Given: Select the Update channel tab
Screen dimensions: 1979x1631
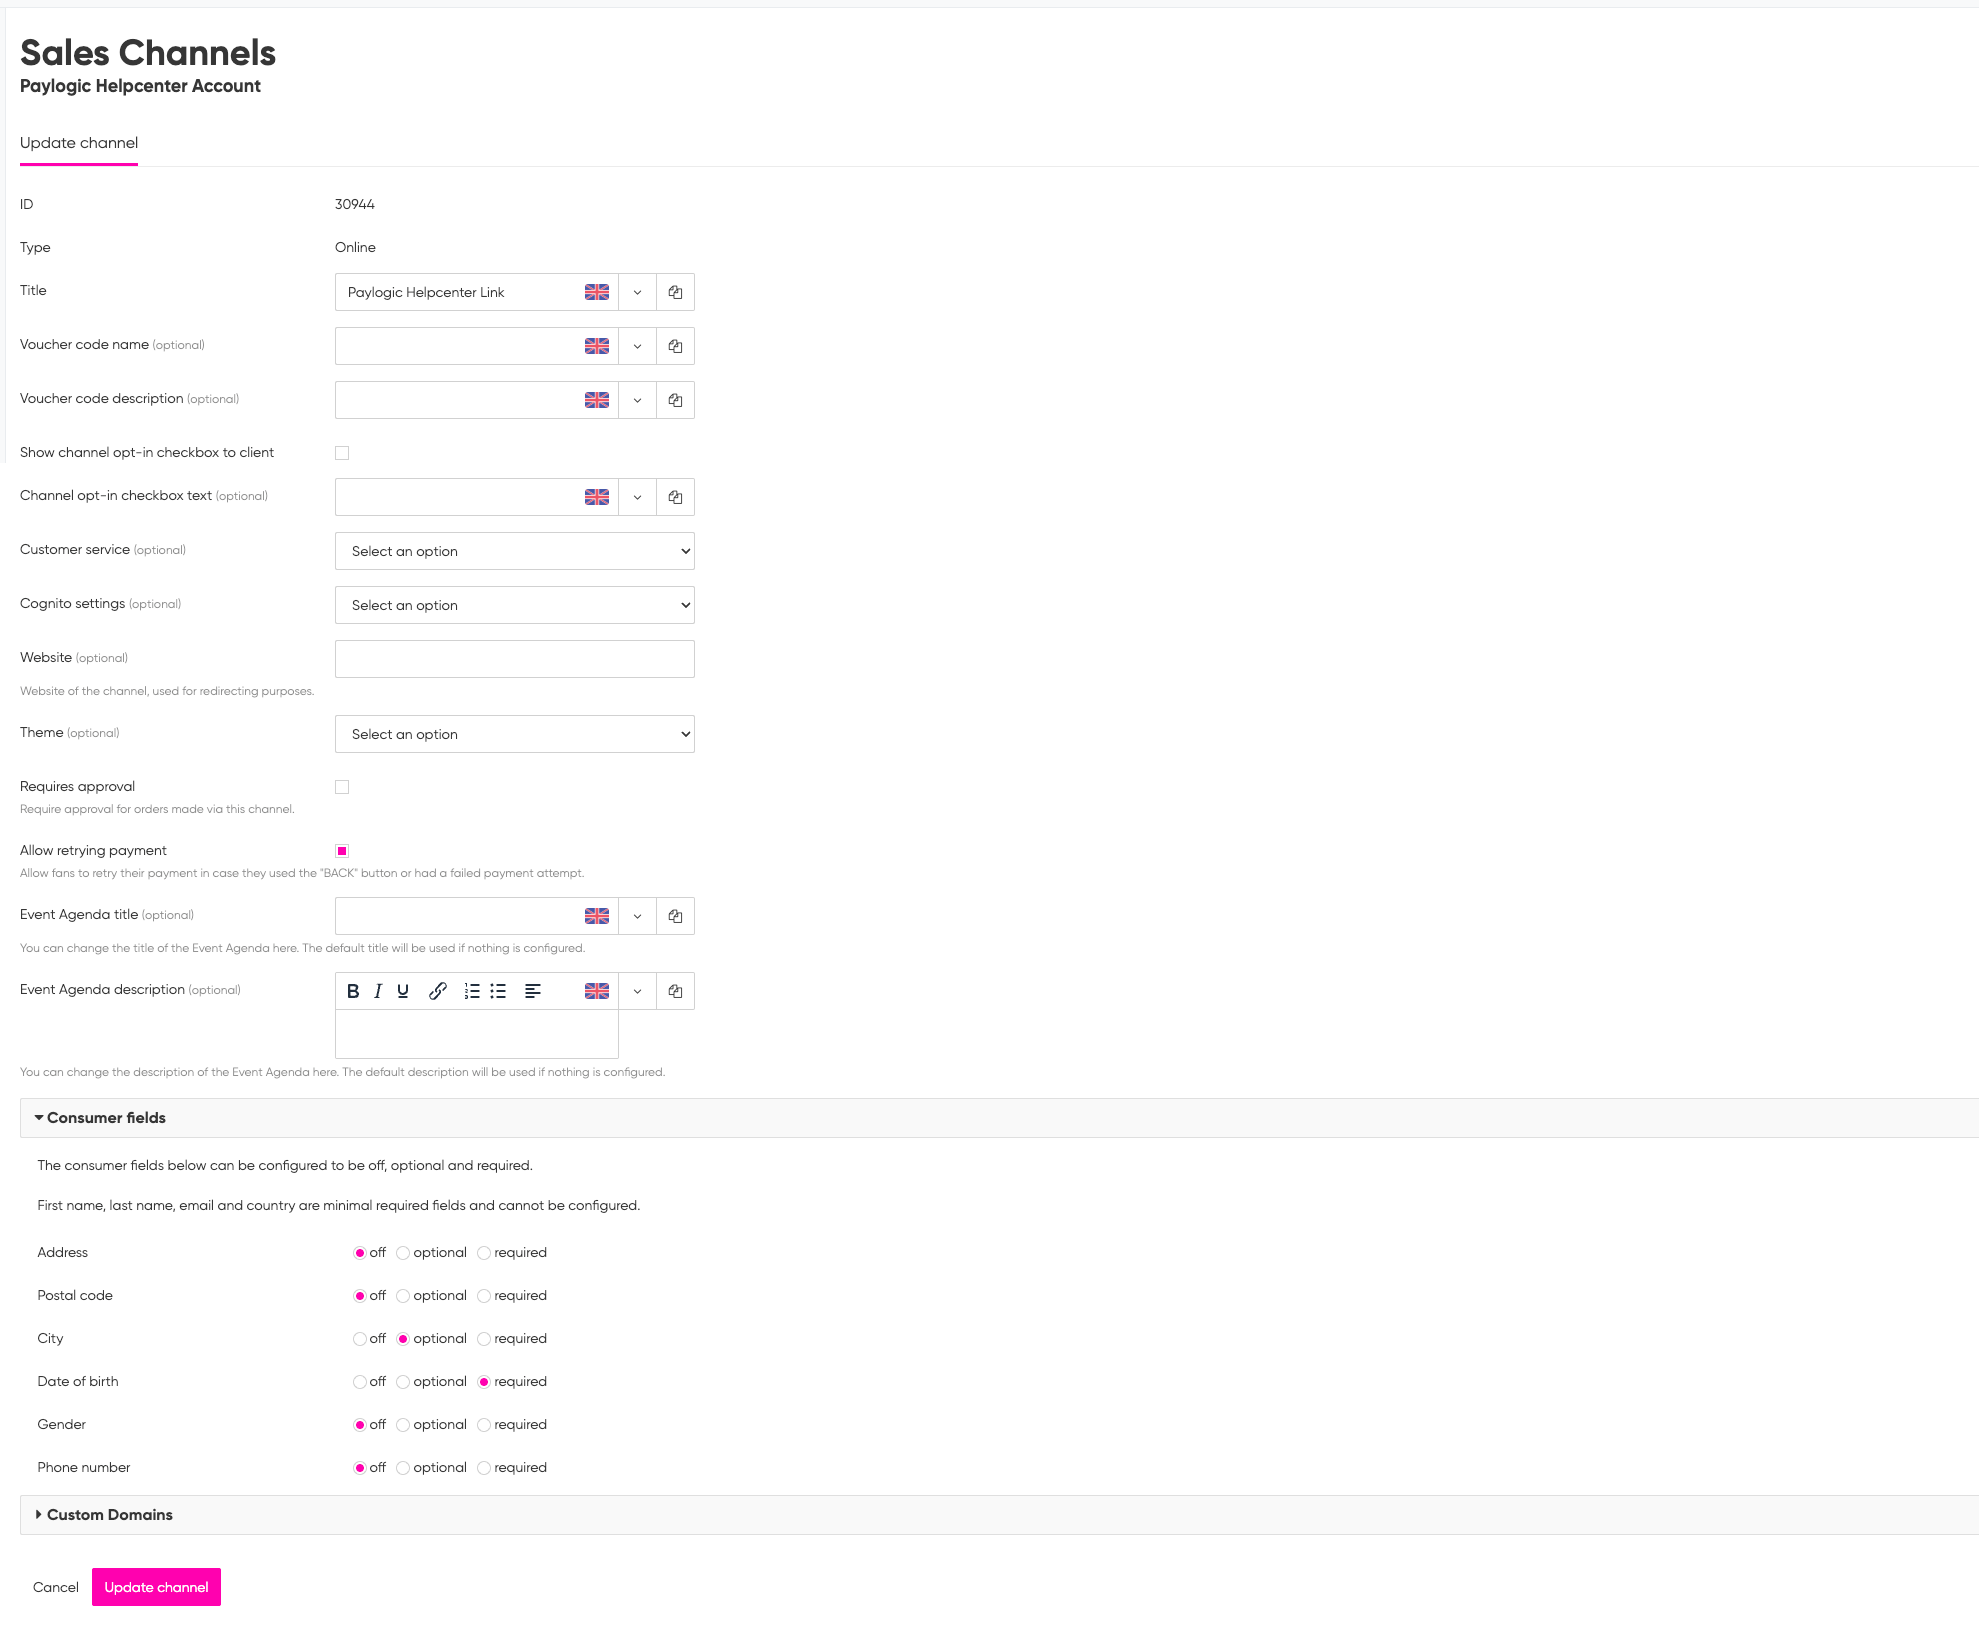Looking at the screenshot, I should coord(79,143).
